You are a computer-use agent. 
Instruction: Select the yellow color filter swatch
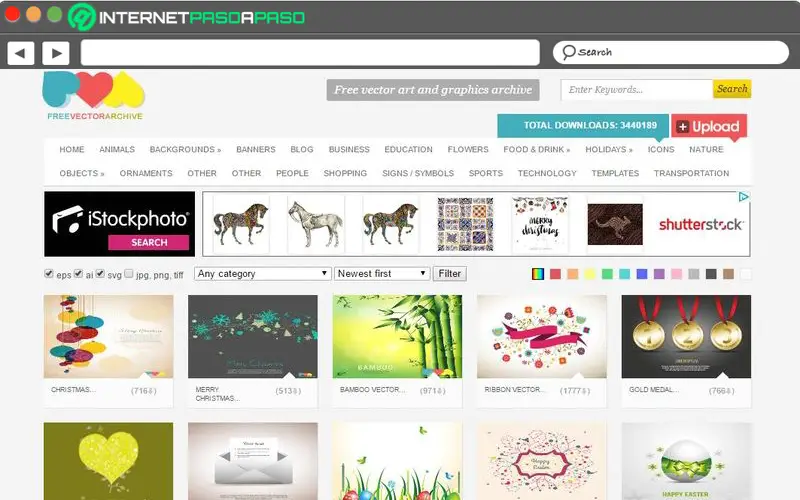tap(590, 274)
